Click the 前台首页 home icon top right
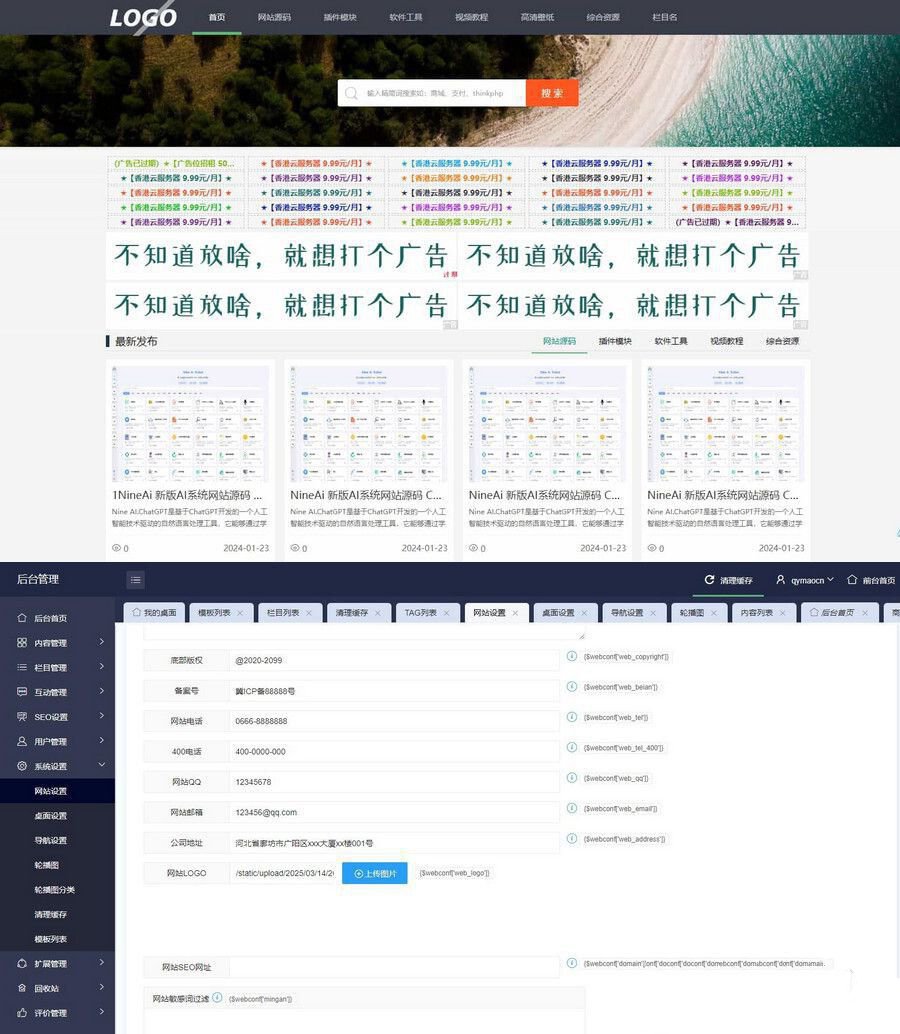 coord(851,580)
